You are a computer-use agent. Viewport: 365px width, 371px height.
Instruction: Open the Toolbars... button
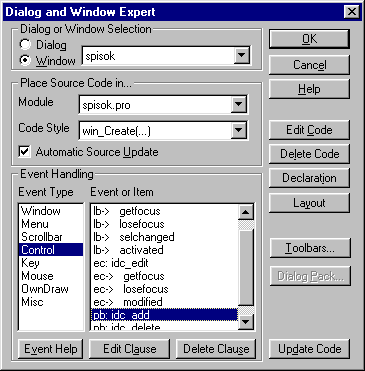tap(310, 248)
